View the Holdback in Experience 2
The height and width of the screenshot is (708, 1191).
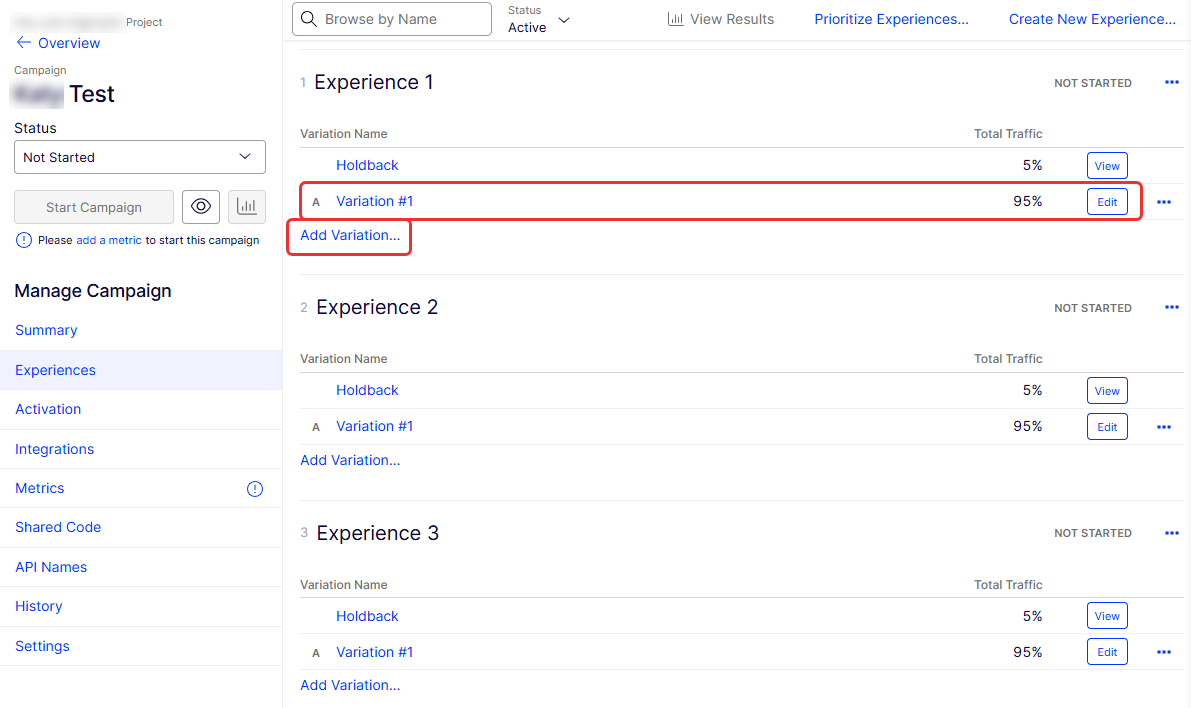[x=1107, y=391]
